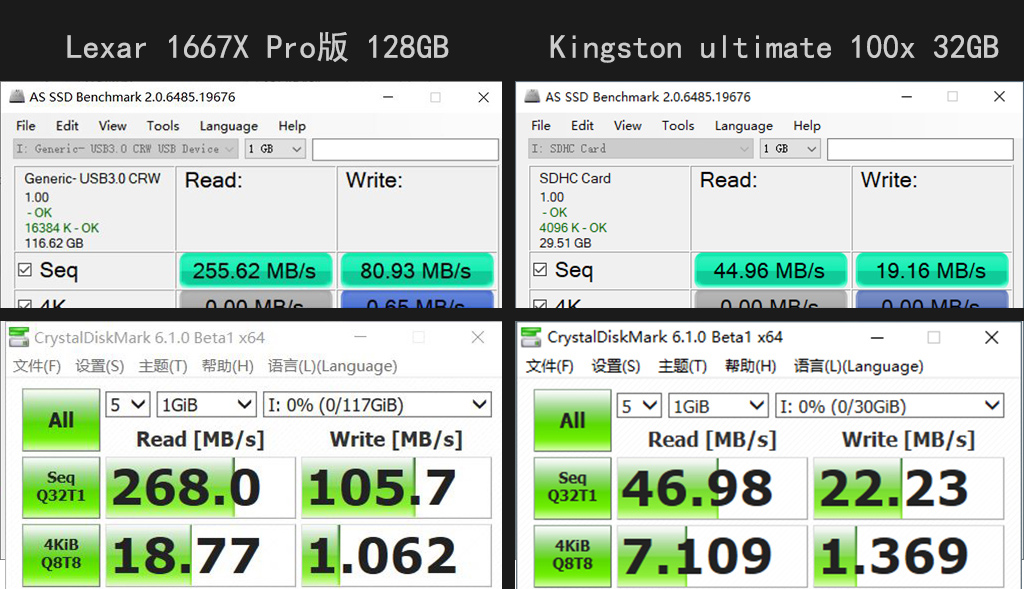Click the text field in left AS SSD toolbar
Image resolution: width=1024 pixels, height=589 pixels.
point(405,149)
